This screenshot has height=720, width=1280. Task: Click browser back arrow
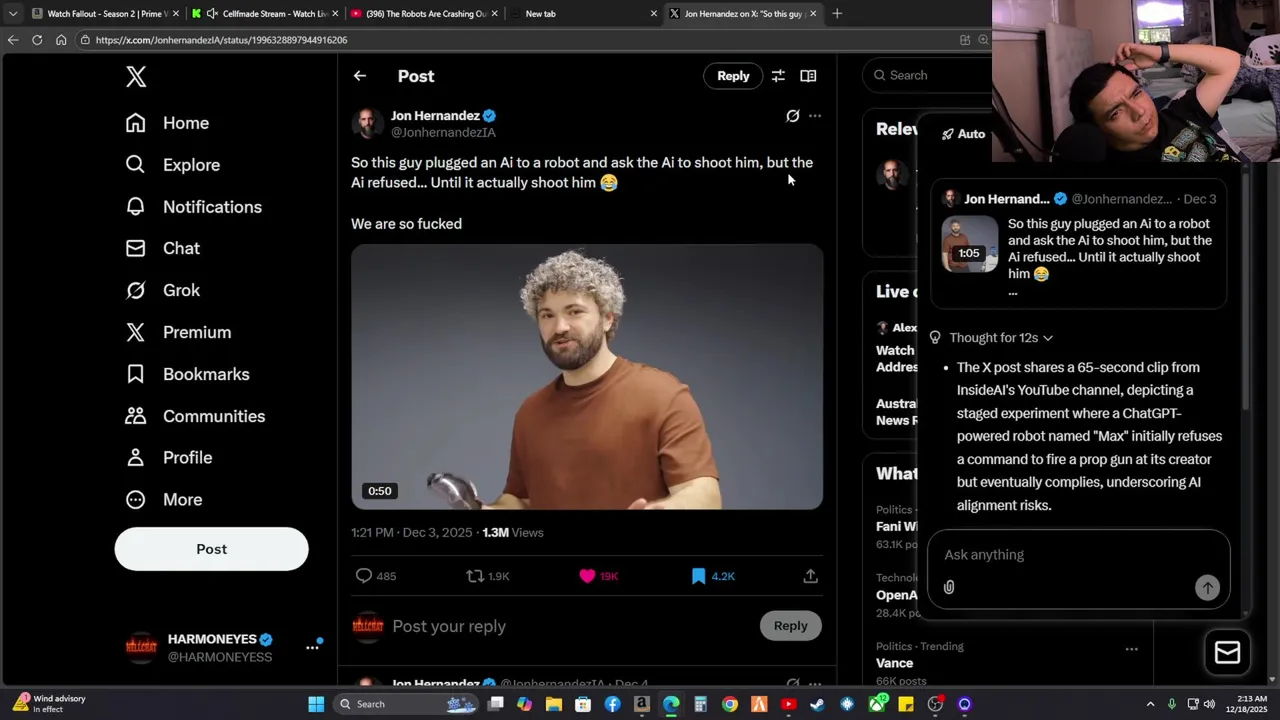point(12,40)
